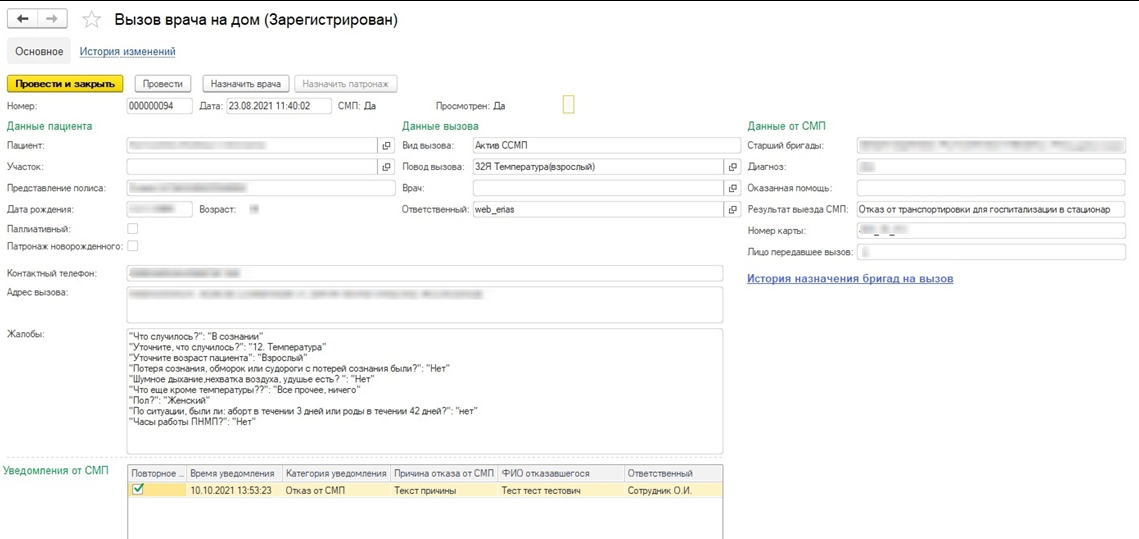This screenshot has width=1139, height=539.
Task: Click the open icon beside Участок field
Action: tap(387, 167)
